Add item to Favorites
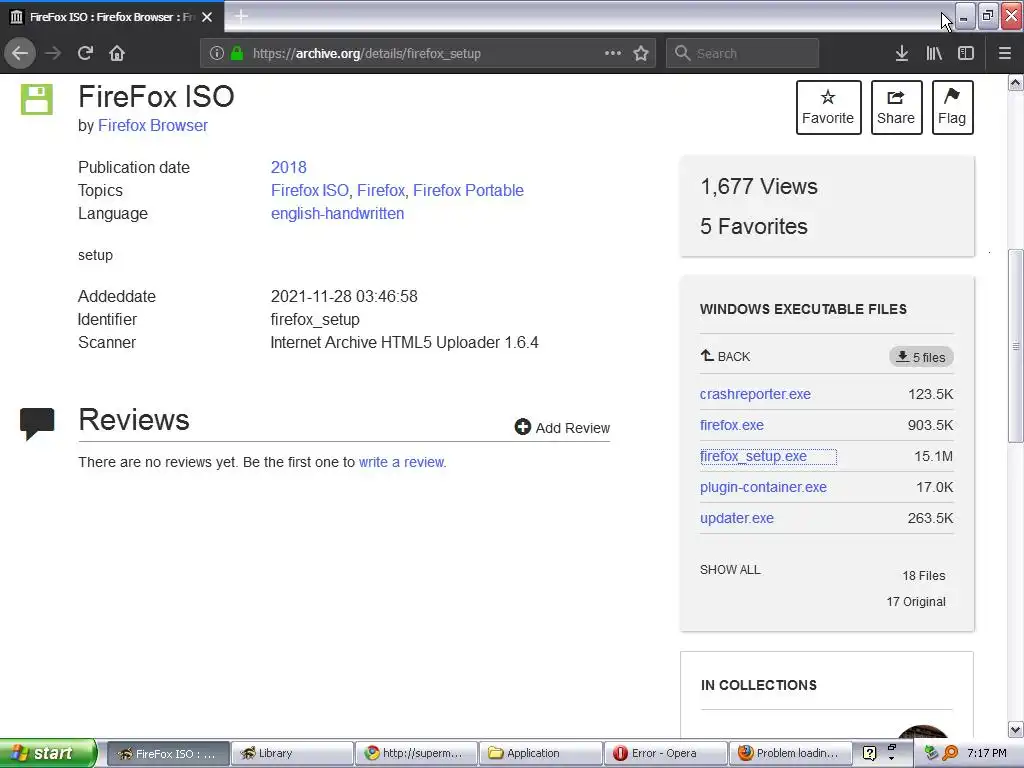This screenshot has width=1024, height=768. 828,108
